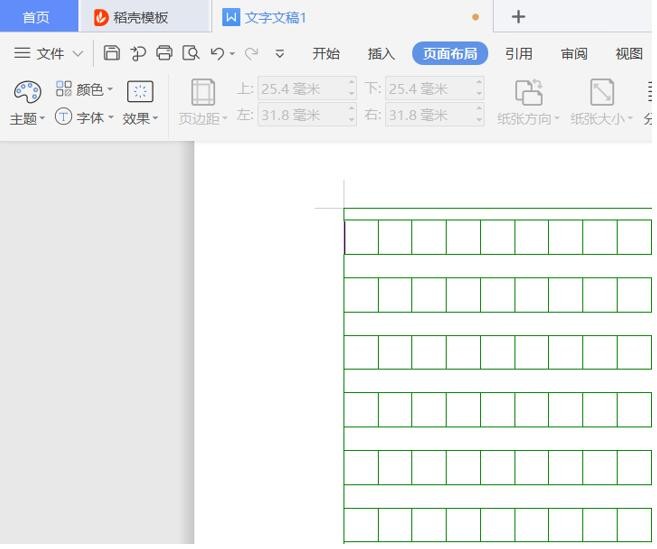Screen dimensions: 657x549
Task: Switch to the 引用 ribbon tab
Action: tap(518, 53)
